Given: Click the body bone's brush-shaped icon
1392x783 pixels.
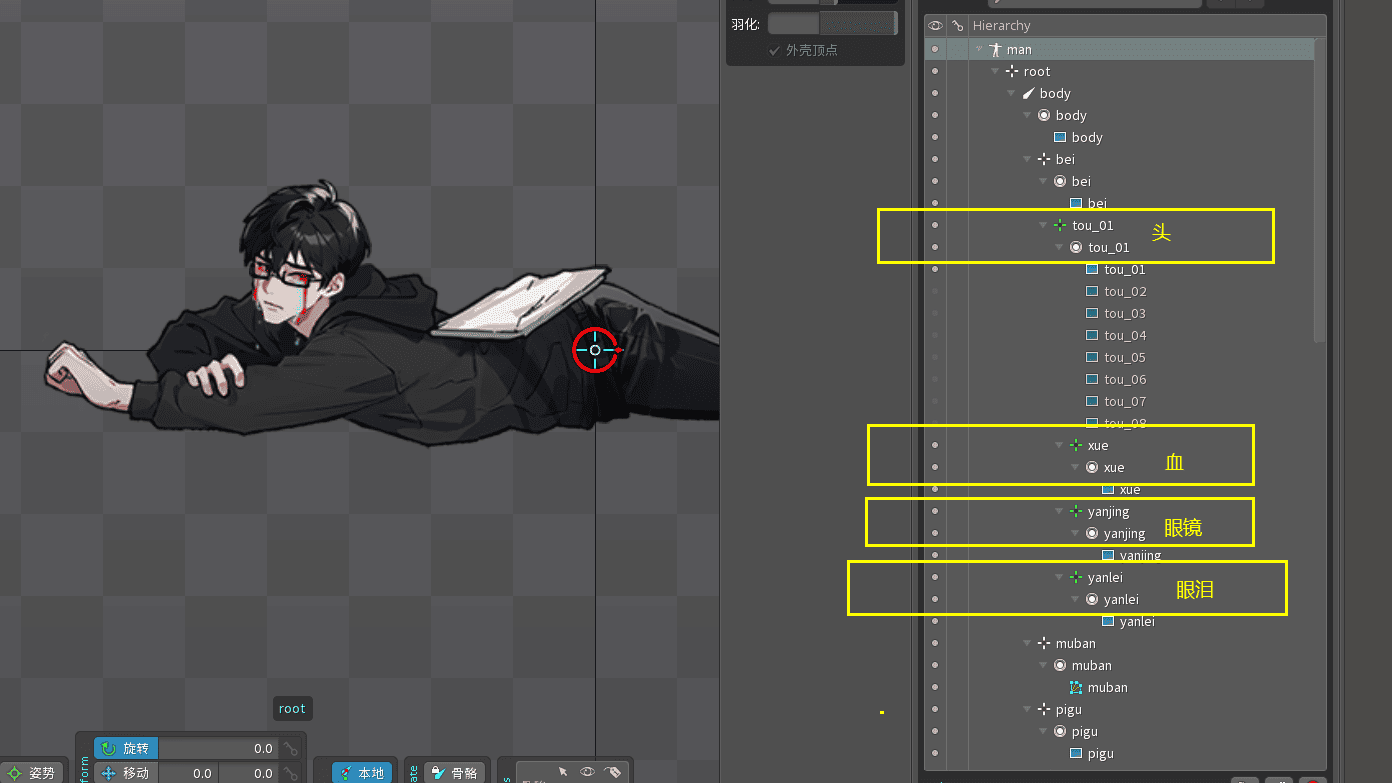Looking at the screenshot, I should pos(1028,93).
